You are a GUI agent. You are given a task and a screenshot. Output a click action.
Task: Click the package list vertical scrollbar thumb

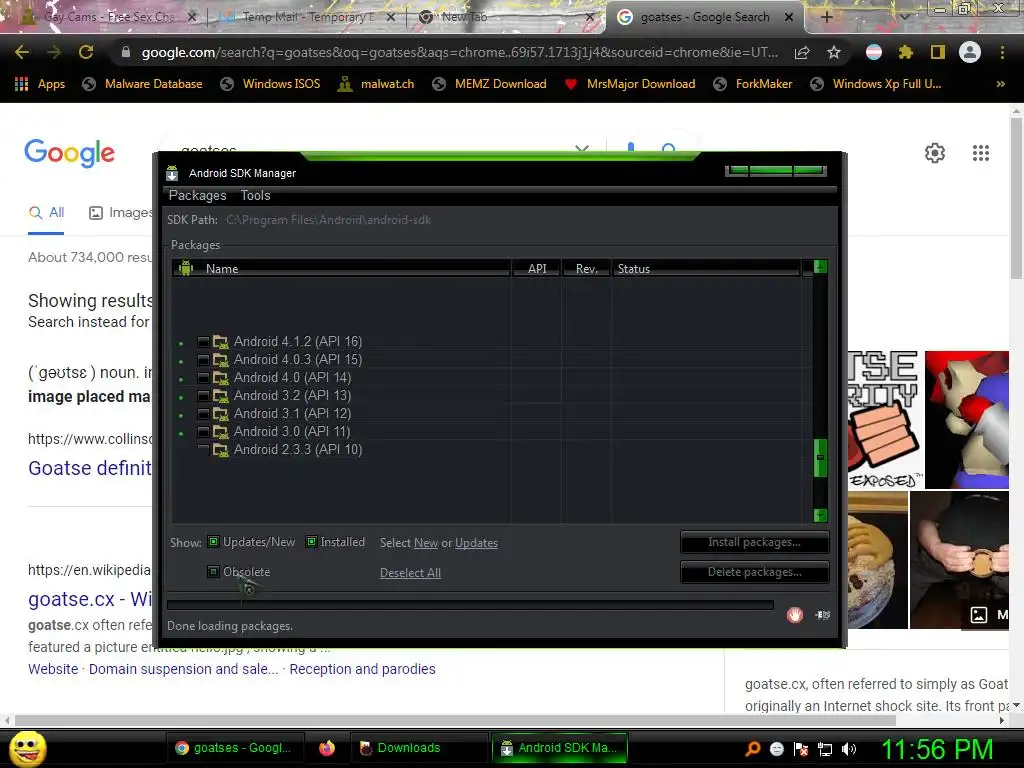821,458
